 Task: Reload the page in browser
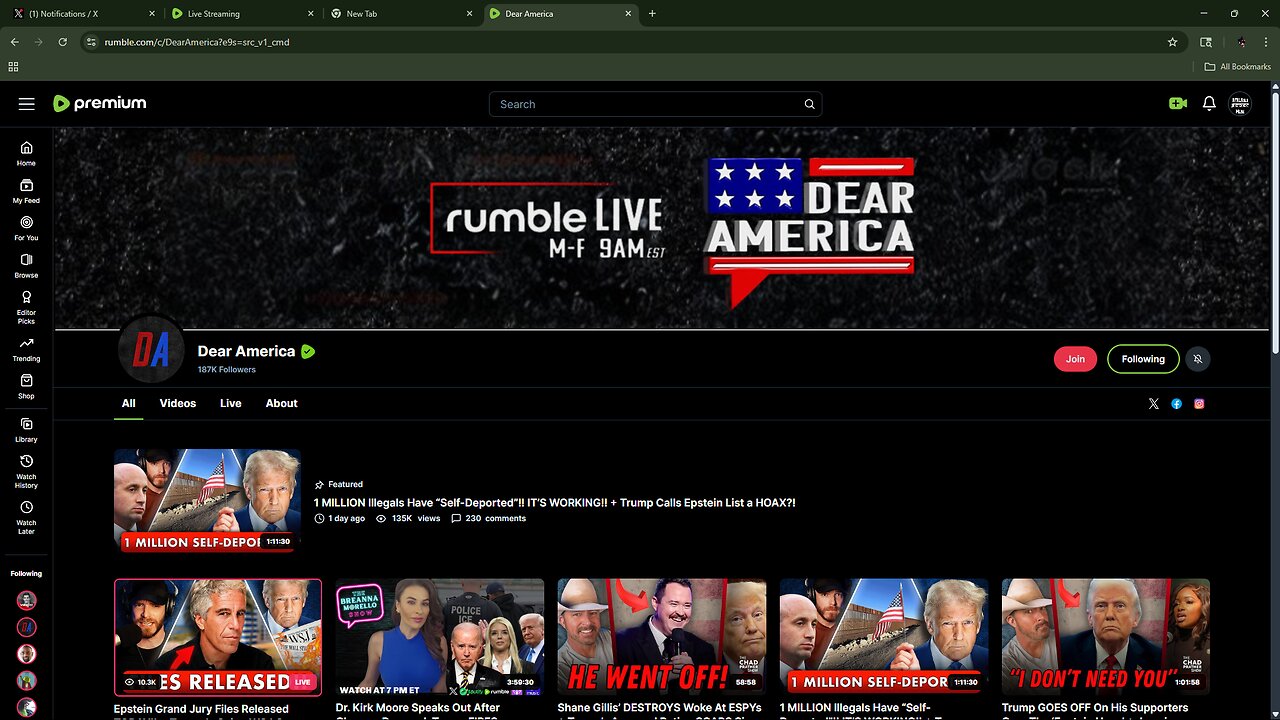pyautogui.click(x=63, y=42)
